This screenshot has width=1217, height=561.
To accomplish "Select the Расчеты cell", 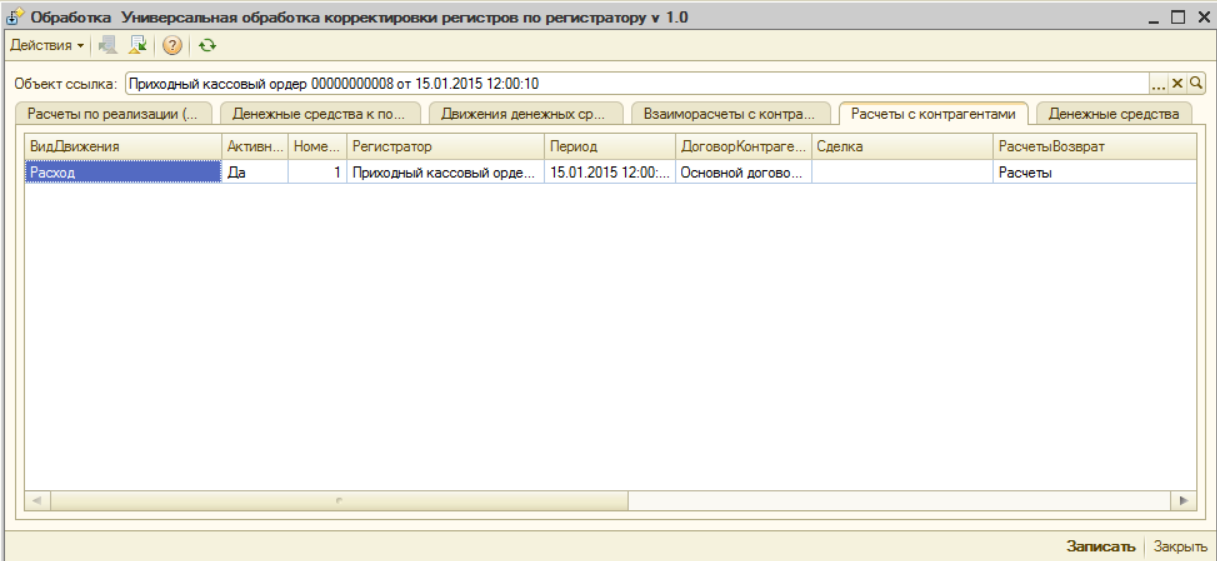I will pos(1095,172).
